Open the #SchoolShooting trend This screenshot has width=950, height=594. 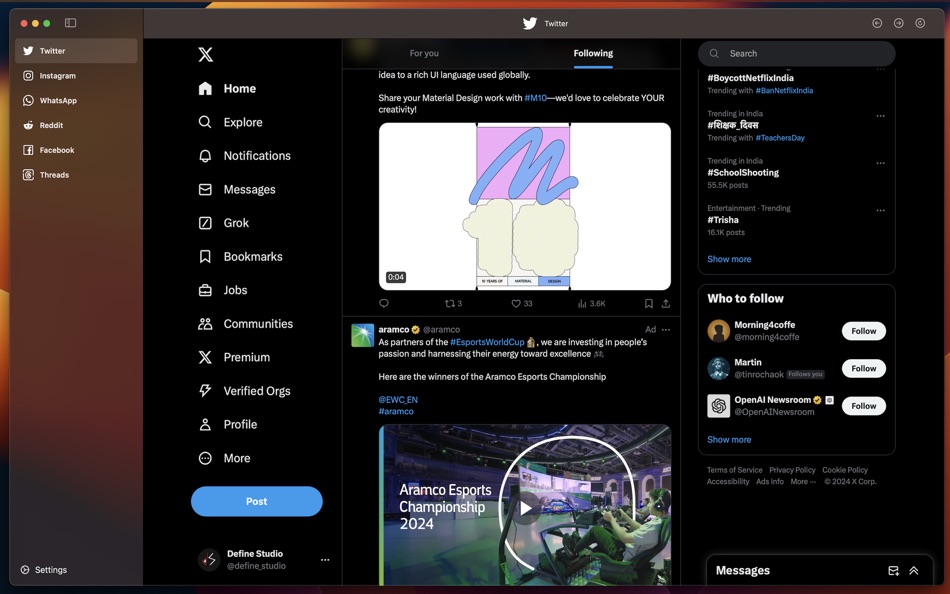click(743, 173)
